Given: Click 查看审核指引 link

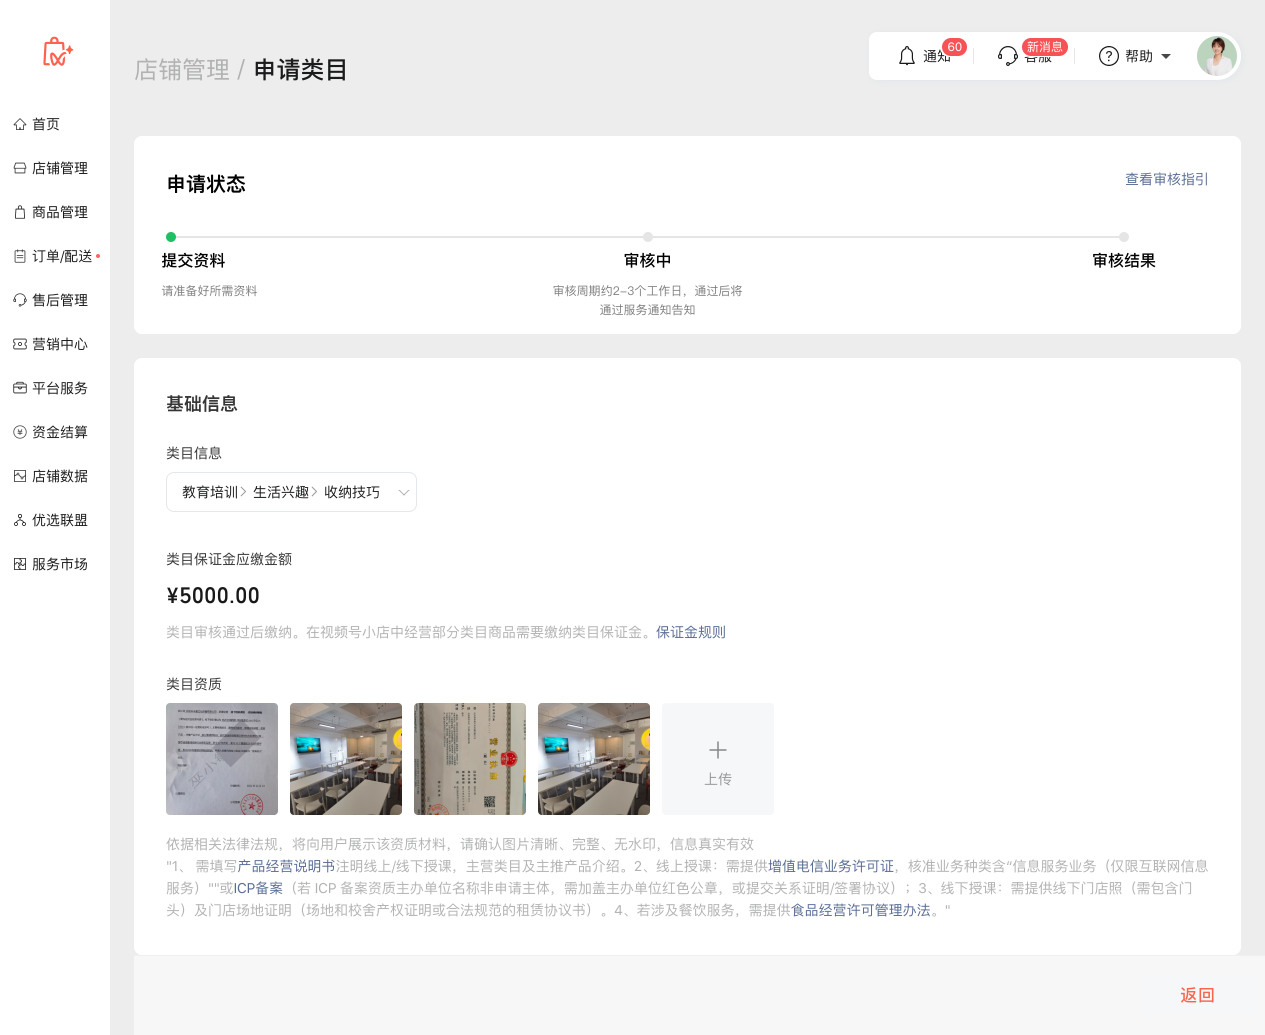Looking at the screenshot, I should pyautogui.click(x=1167, y=179).
